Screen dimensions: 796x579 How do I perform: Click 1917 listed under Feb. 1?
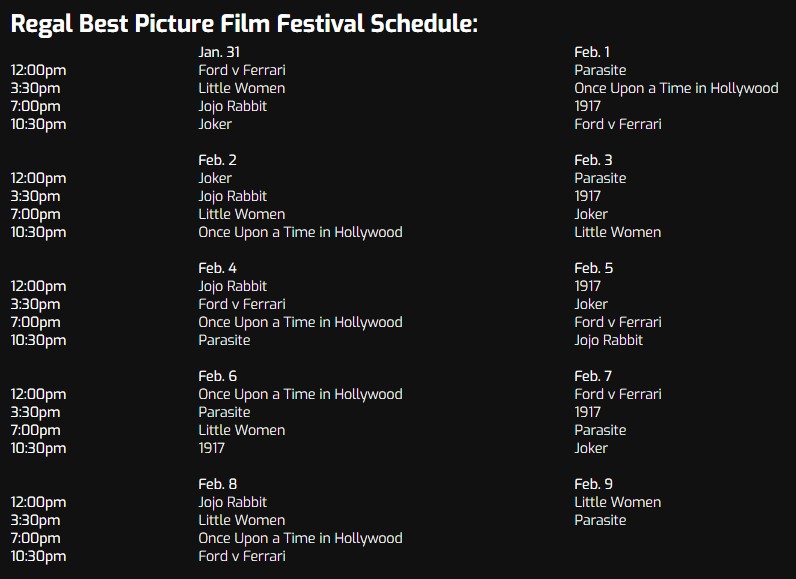(x=587, y=106)
